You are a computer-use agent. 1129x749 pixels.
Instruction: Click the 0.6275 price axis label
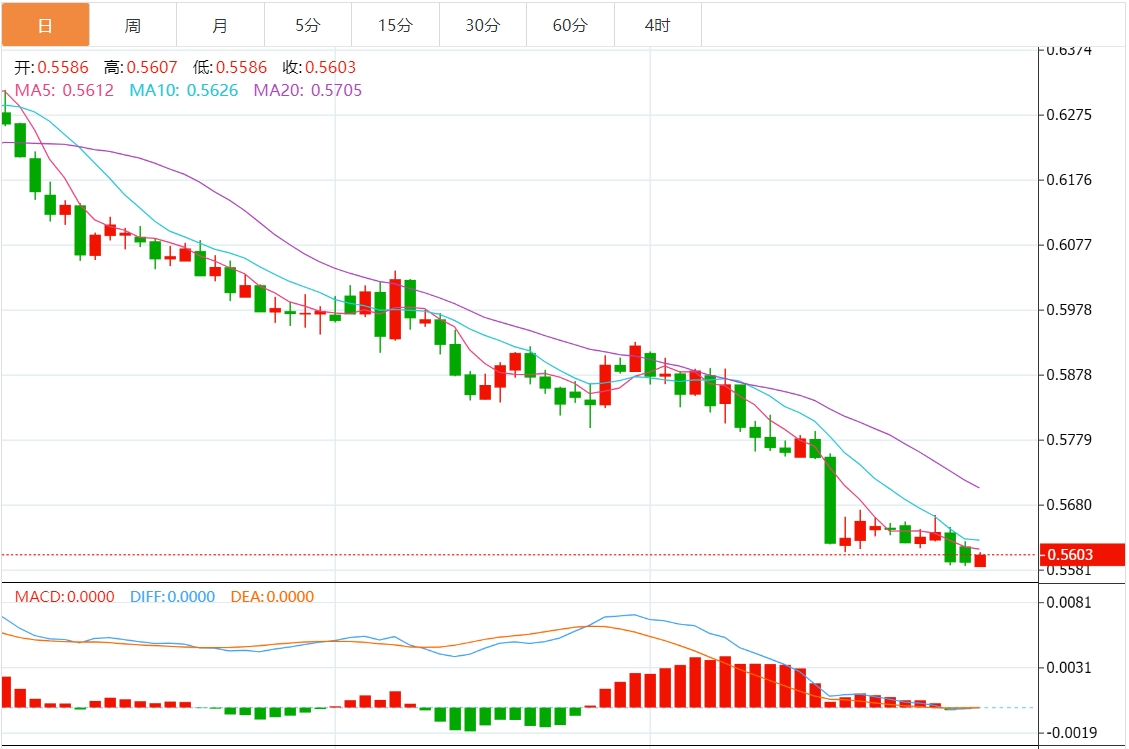tap(1069, 115)
